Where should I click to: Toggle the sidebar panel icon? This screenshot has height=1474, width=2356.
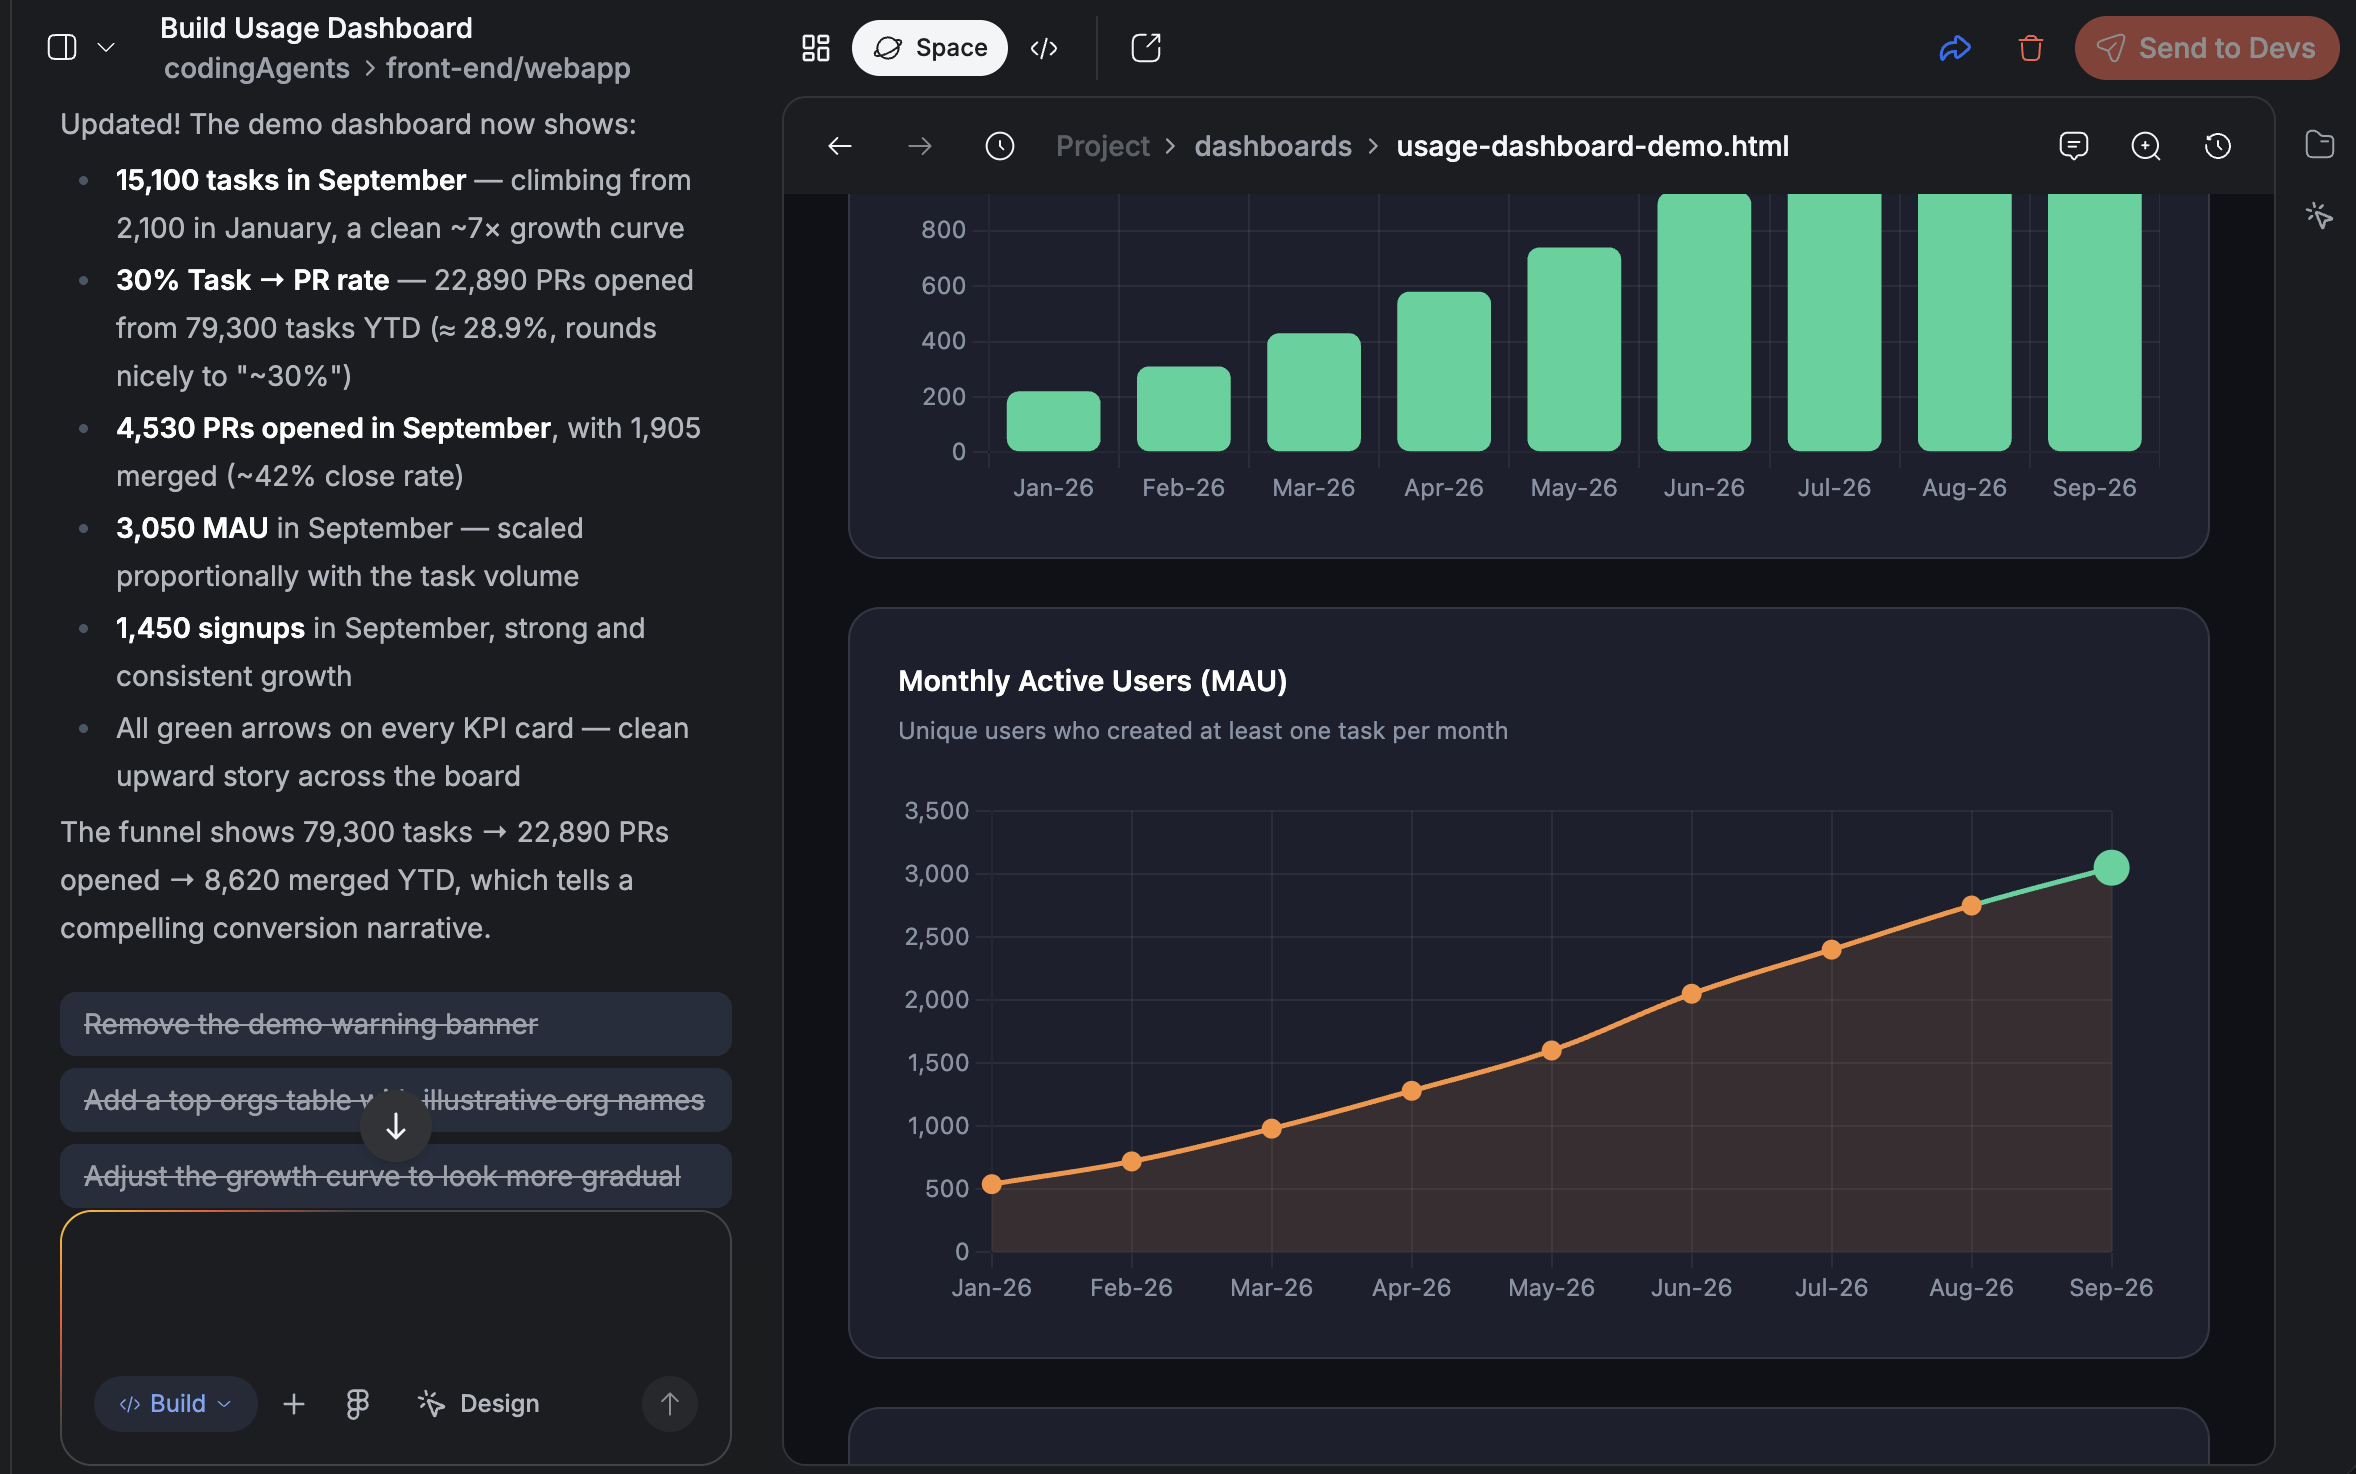coord(62,47)
